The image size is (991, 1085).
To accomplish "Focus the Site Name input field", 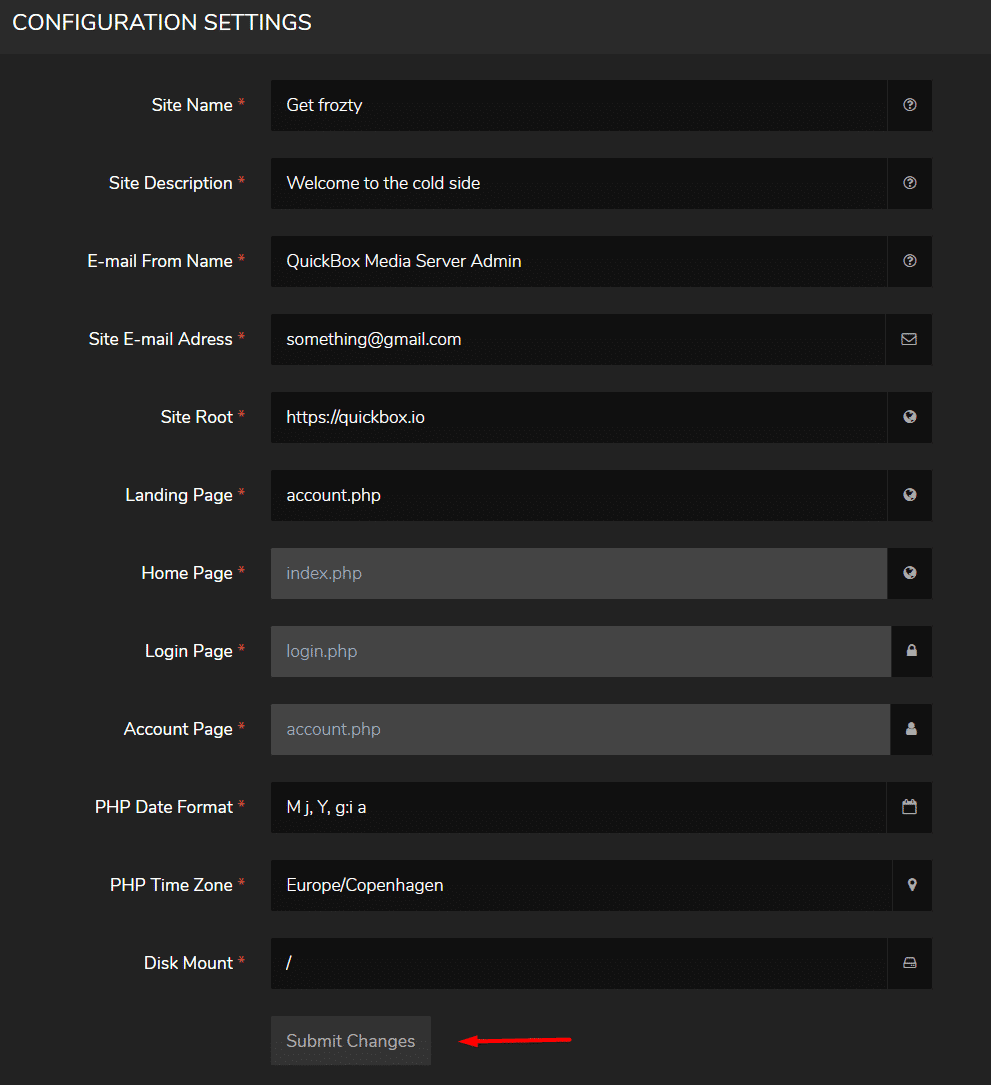I will click(579, 105).
